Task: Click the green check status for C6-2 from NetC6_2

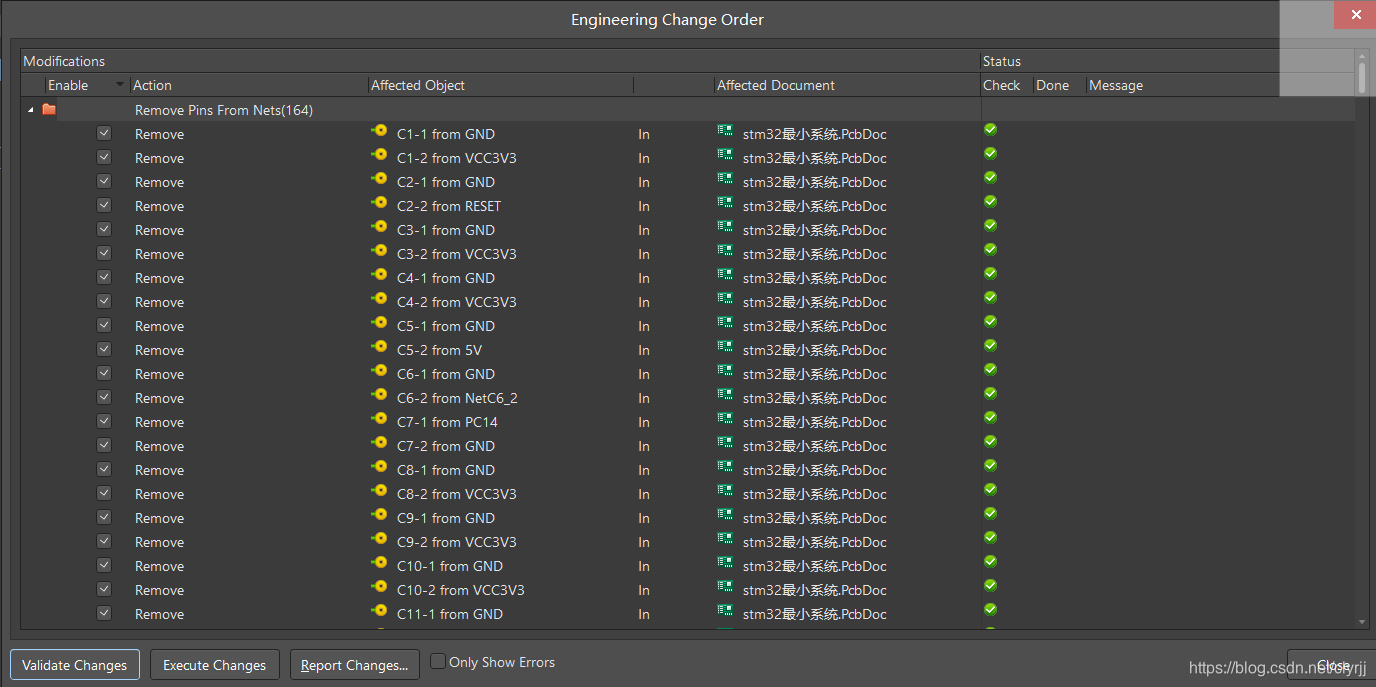Action: [990, 394]
